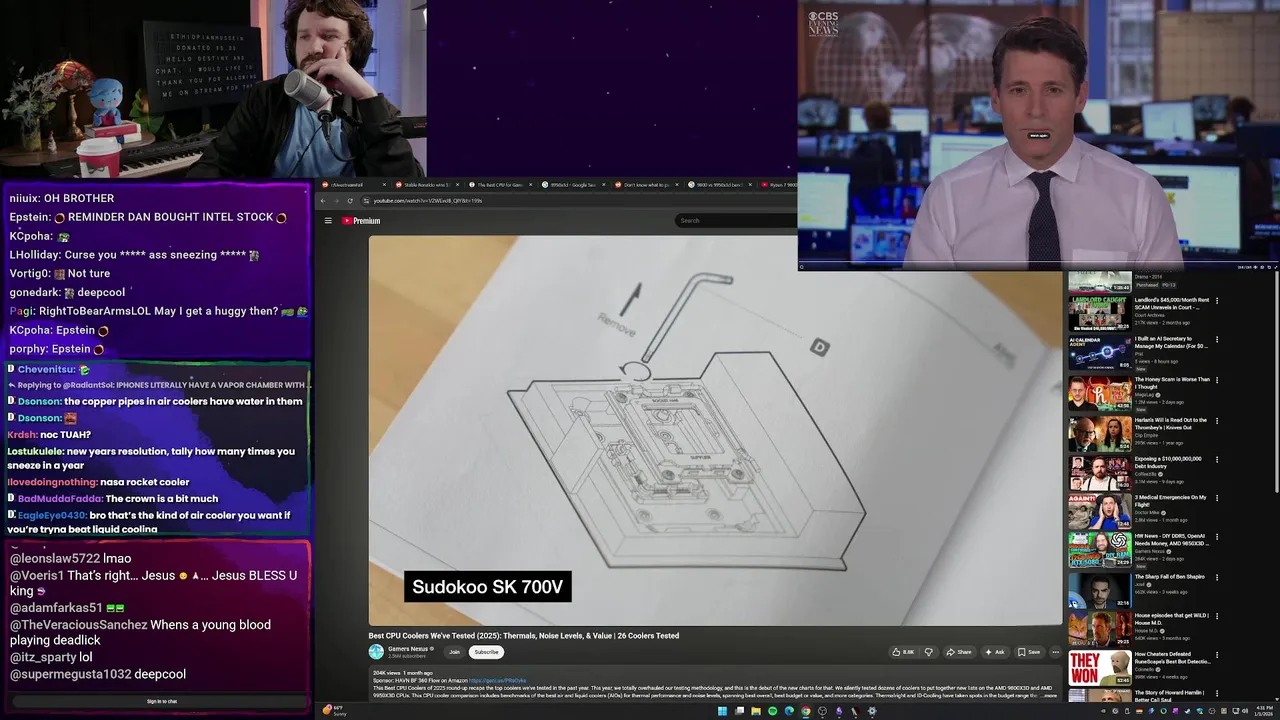This screenshot has height=720, width=1280.
Task: Open options menu for House episodes video
Action: [1217, 616]
